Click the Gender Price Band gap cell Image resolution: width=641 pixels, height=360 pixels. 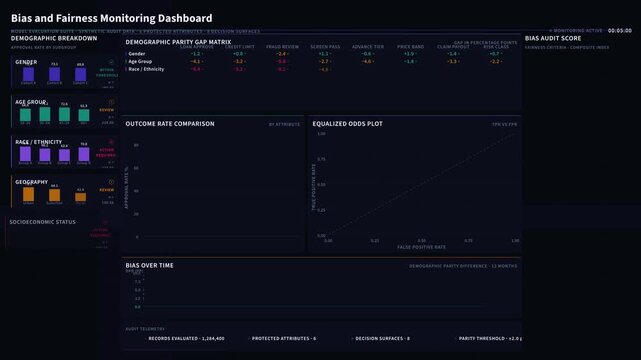(x=410, y=54)
